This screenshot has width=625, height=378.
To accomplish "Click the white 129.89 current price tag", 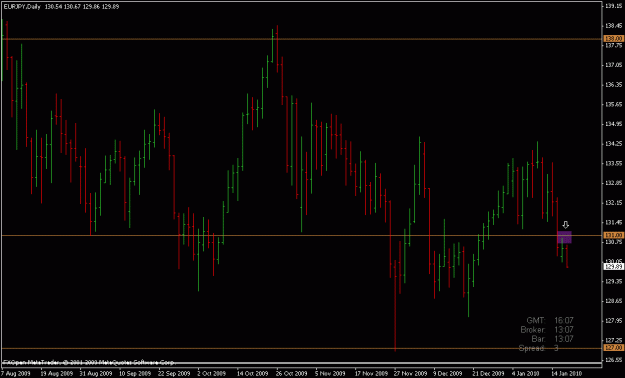I will (614, 266).
